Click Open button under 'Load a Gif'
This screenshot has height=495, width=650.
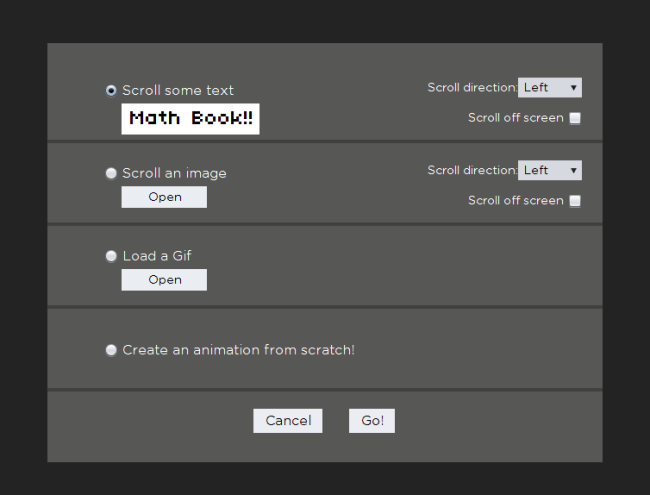164,280
